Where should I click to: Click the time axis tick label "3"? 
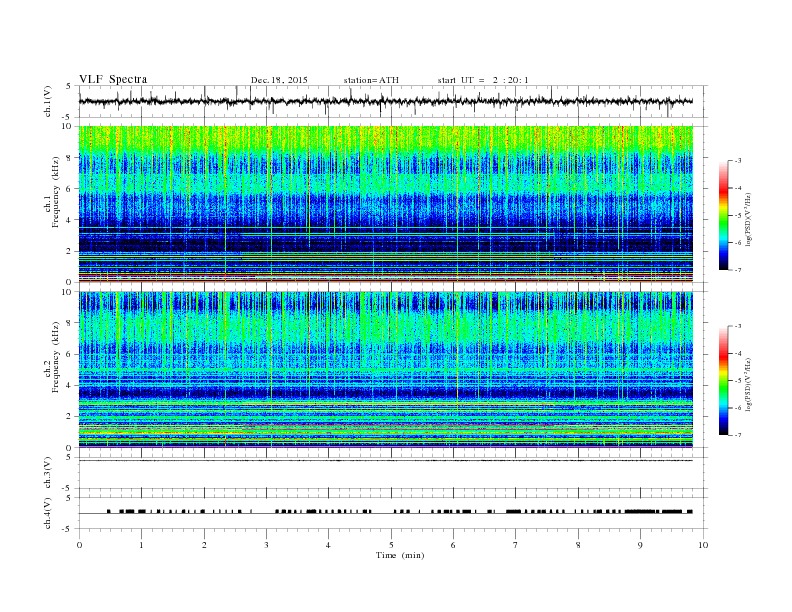[266, 545]
